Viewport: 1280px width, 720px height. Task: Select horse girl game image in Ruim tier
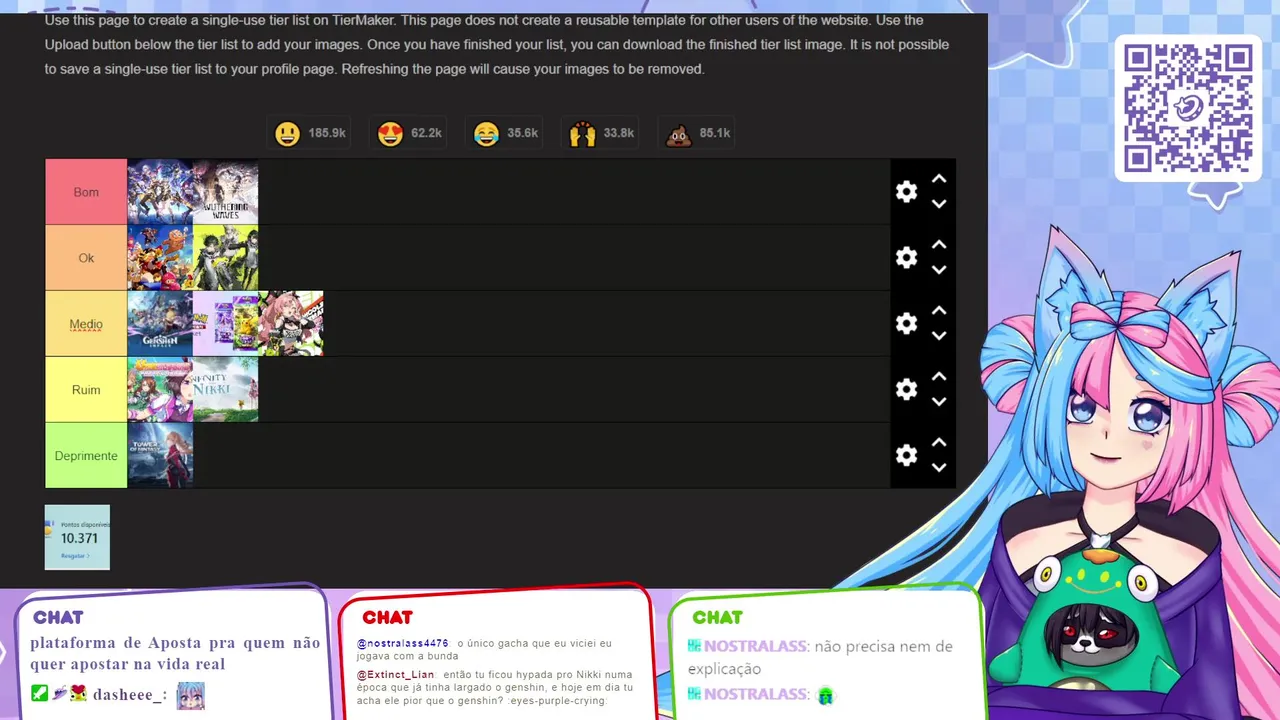click(x=160, y=390)
